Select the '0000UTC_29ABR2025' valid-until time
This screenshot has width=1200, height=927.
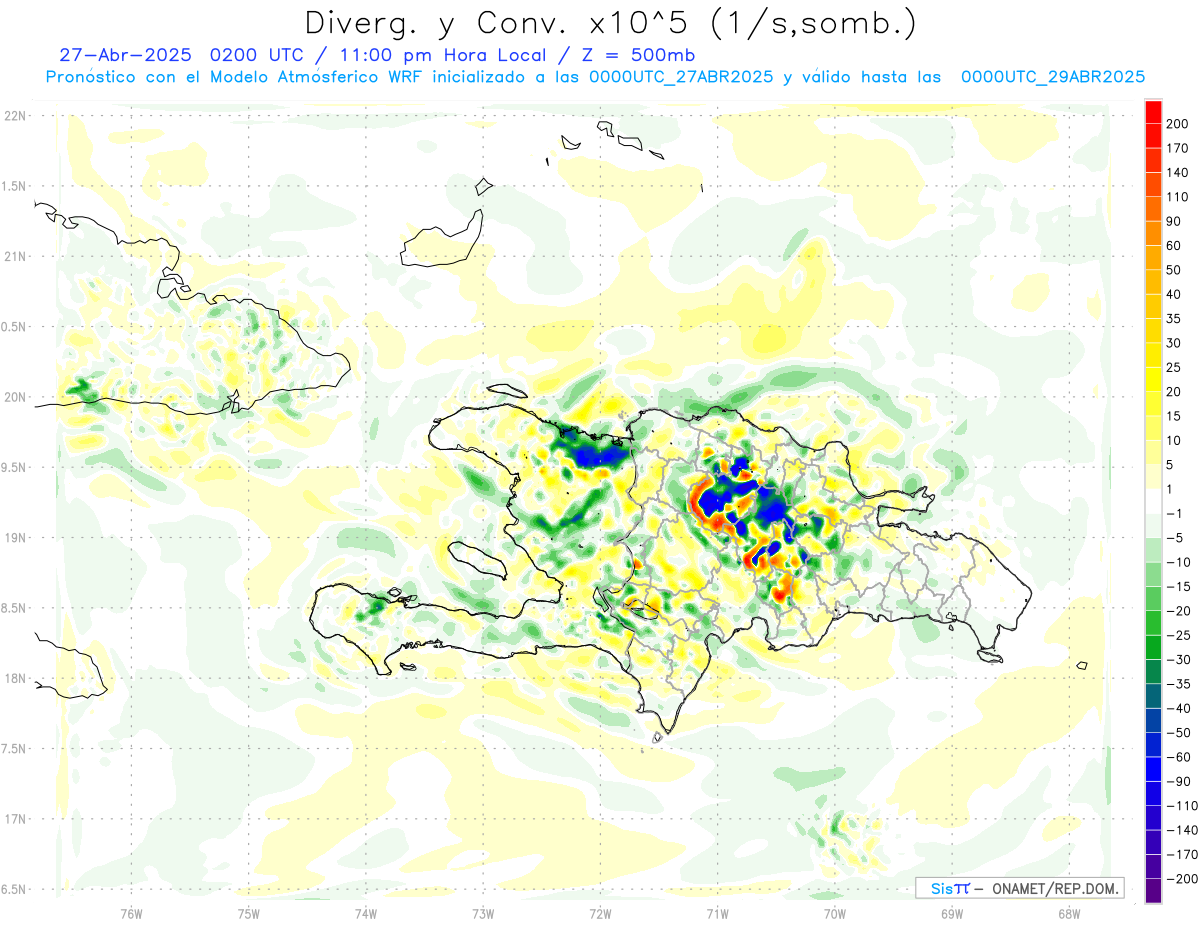click(x=1053, y=77)
